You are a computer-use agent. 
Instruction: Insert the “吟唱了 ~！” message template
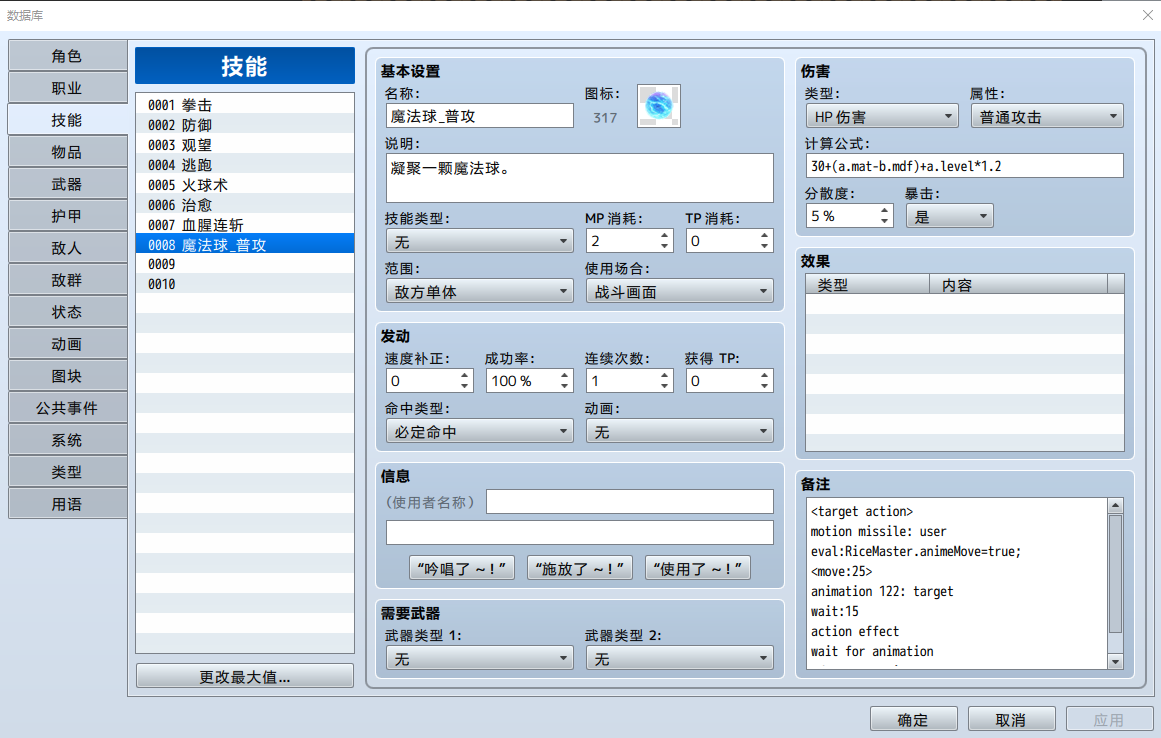(x=462, y=568)
